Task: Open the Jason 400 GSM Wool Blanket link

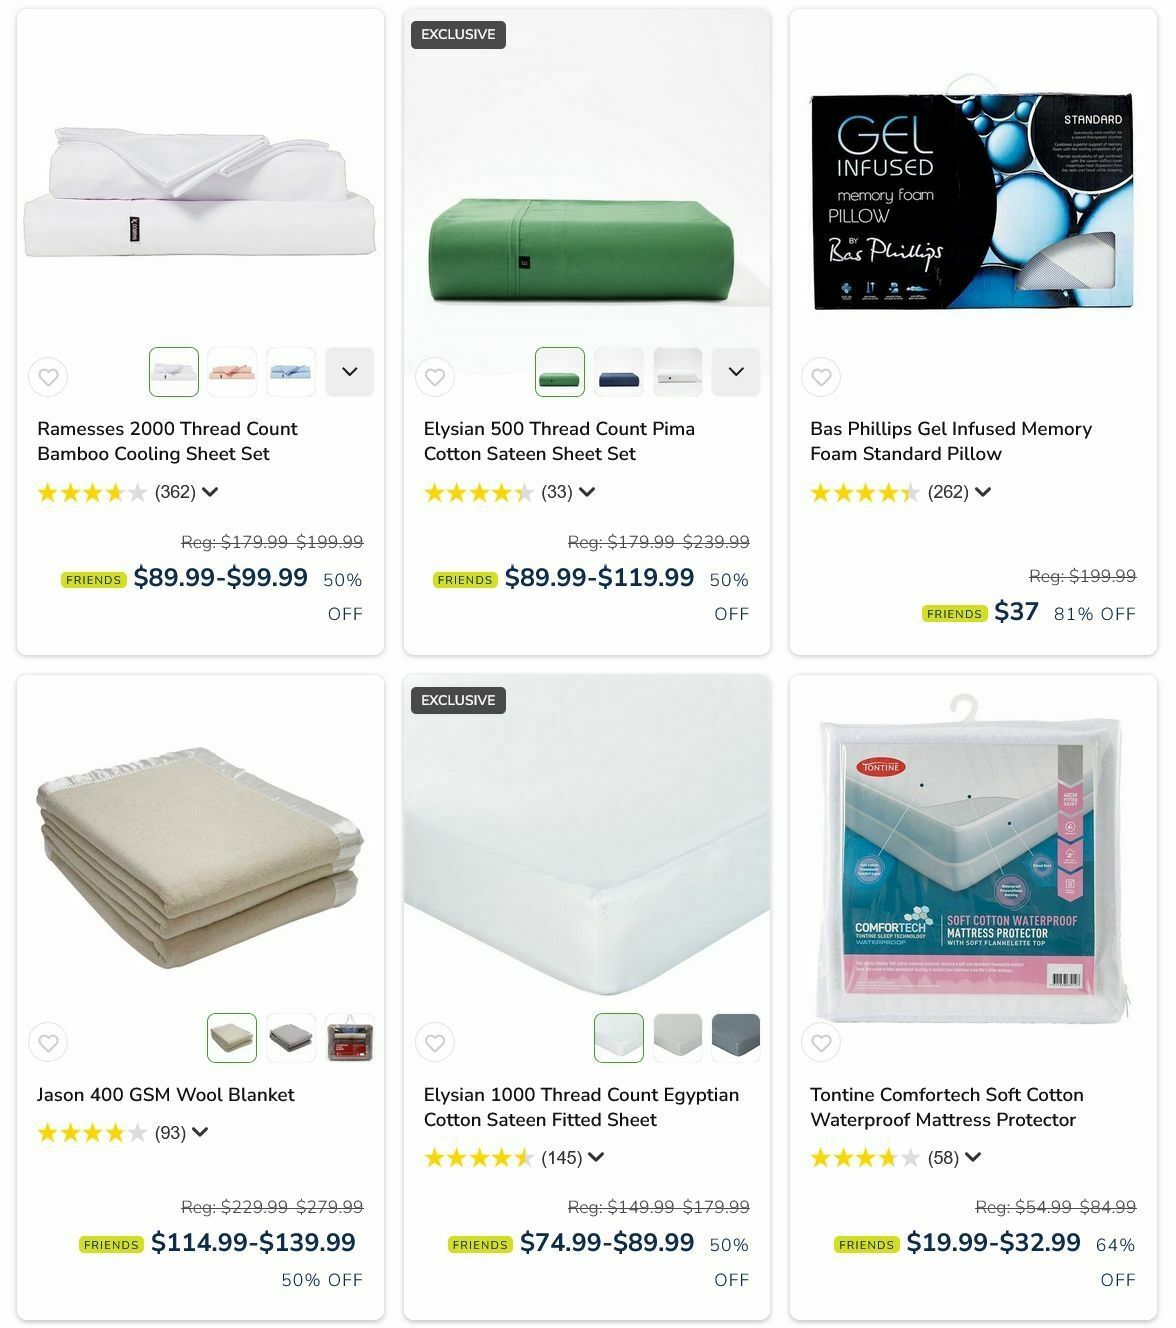Action: (166, 1095)
